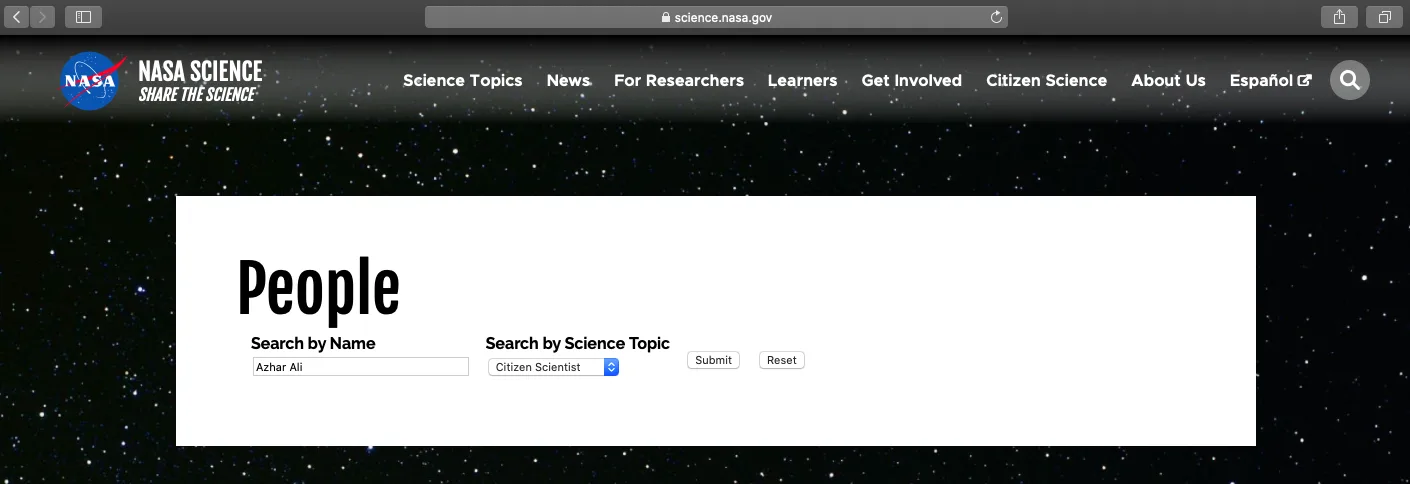Image resolution: width=1410 pixels, height=484 pixels.
Task: Open the Safari share icon
Action: pyautogui.click(x=1339, y=17)
